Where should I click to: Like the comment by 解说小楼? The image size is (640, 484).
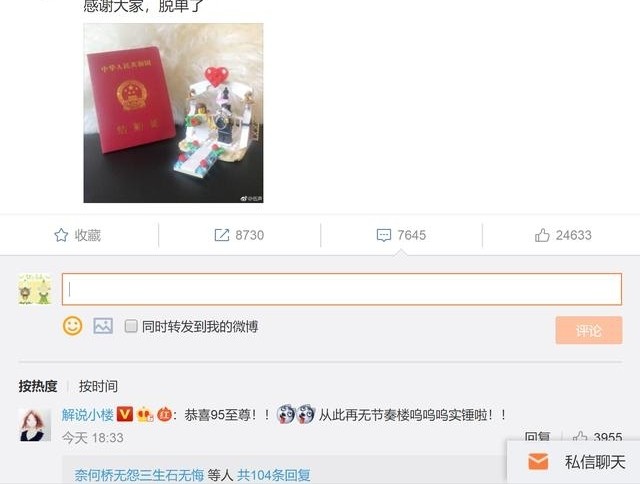pyautogui.click(x=580, y=437)
